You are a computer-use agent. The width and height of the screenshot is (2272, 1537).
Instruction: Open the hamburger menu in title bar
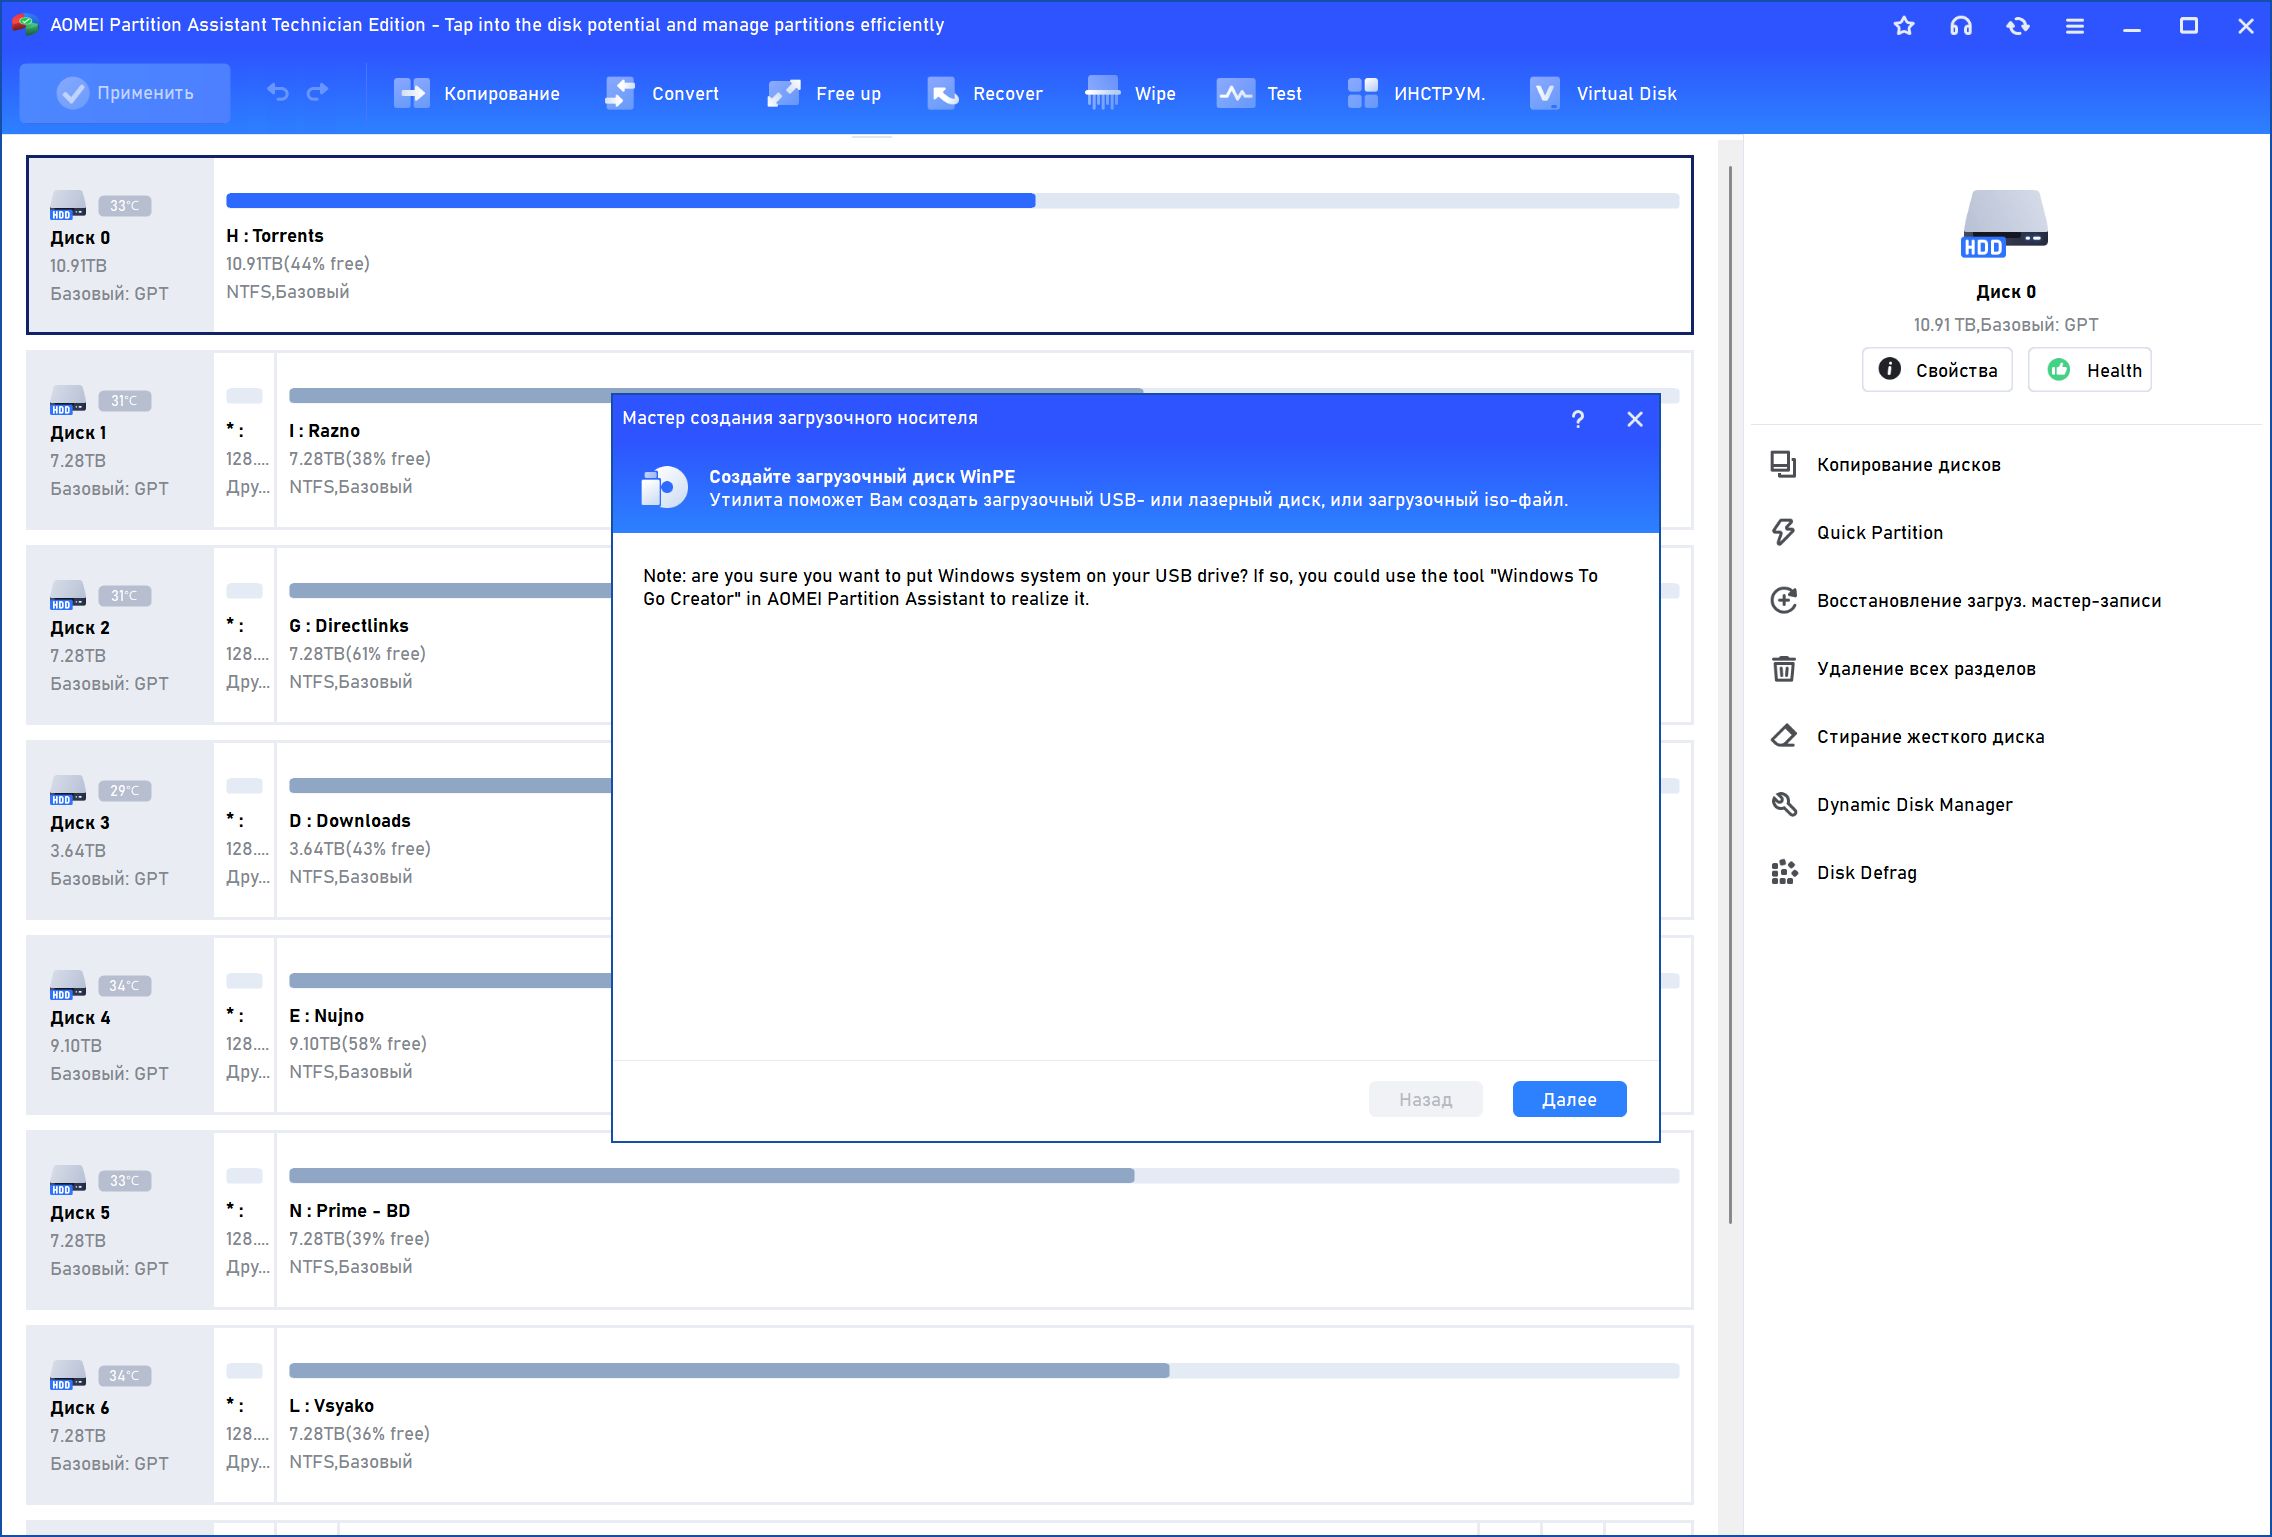(2075, 26)
